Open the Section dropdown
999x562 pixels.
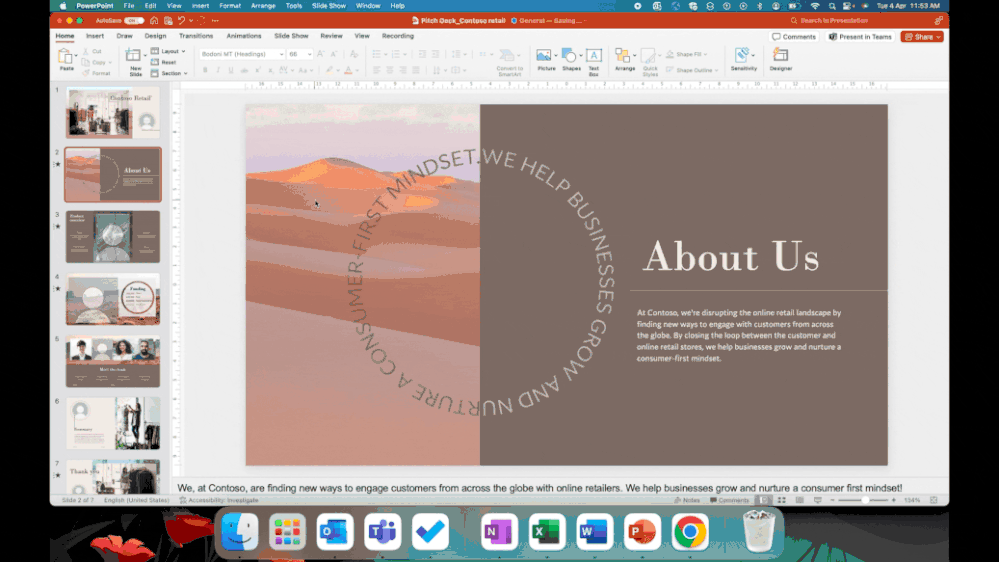pyautogui.click(x=169, y=73)
